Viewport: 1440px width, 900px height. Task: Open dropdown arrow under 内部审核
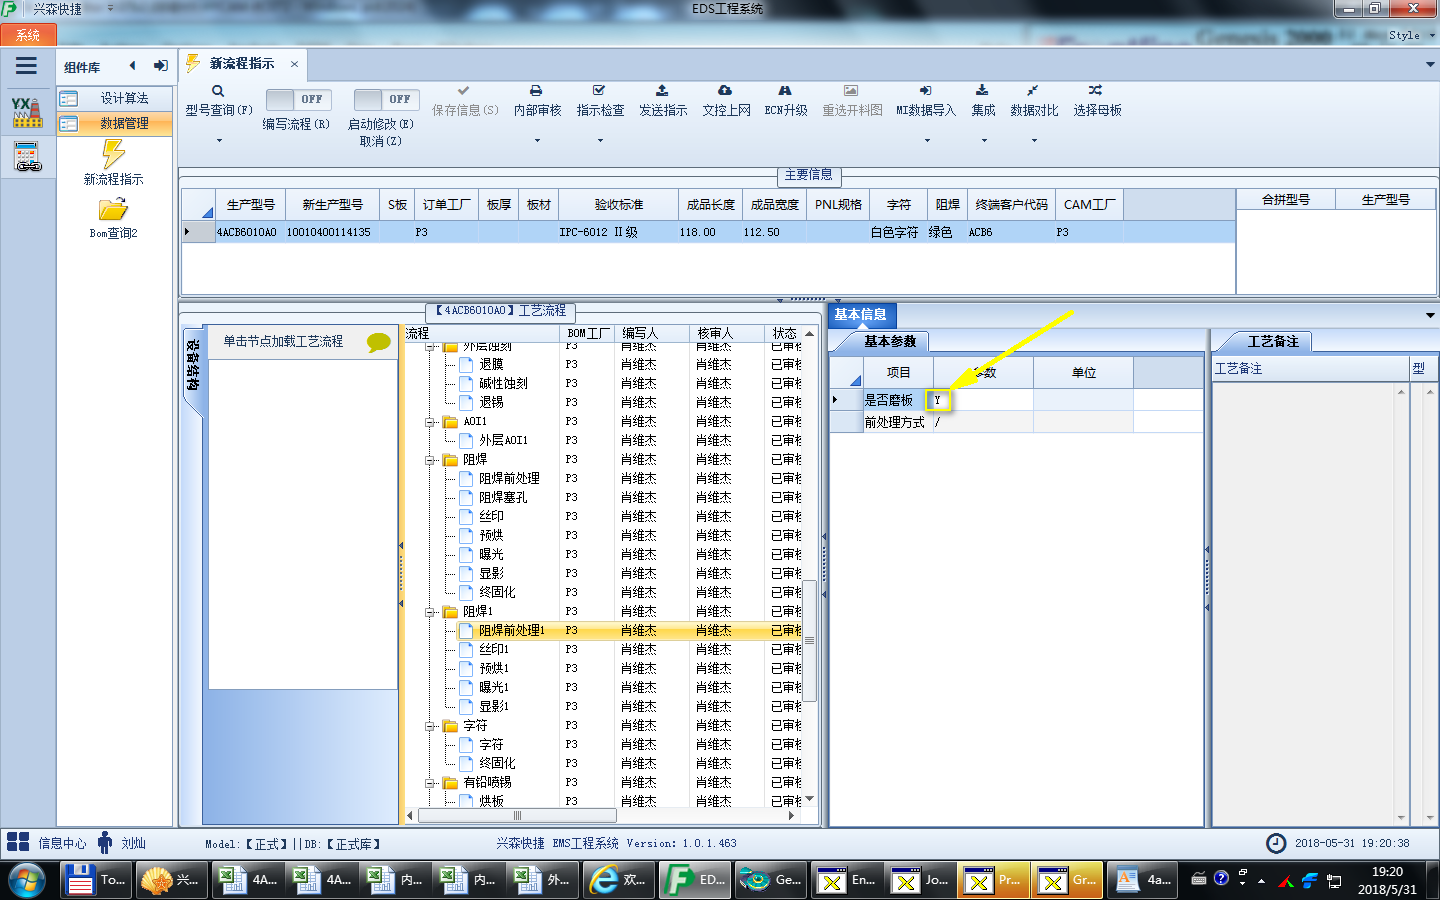pyautogui.click(x=537, y=141)
